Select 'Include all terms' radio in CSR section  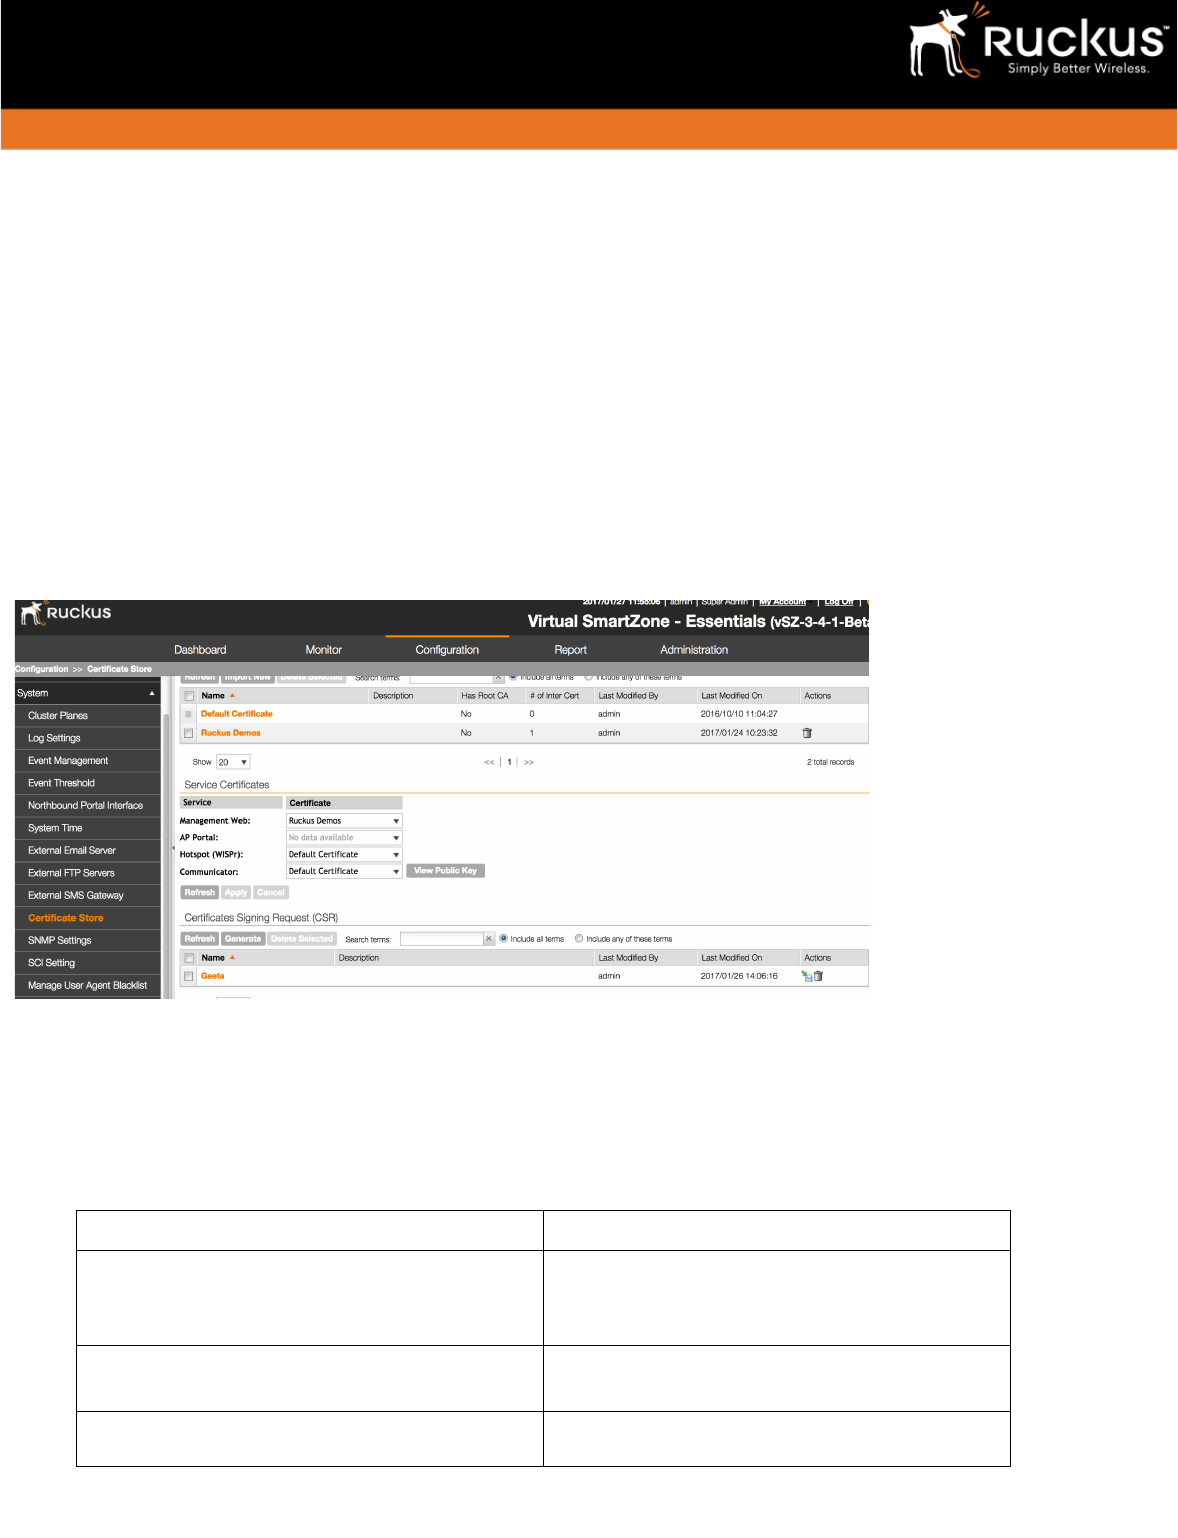pyautogui.click(x=504, y=939)
